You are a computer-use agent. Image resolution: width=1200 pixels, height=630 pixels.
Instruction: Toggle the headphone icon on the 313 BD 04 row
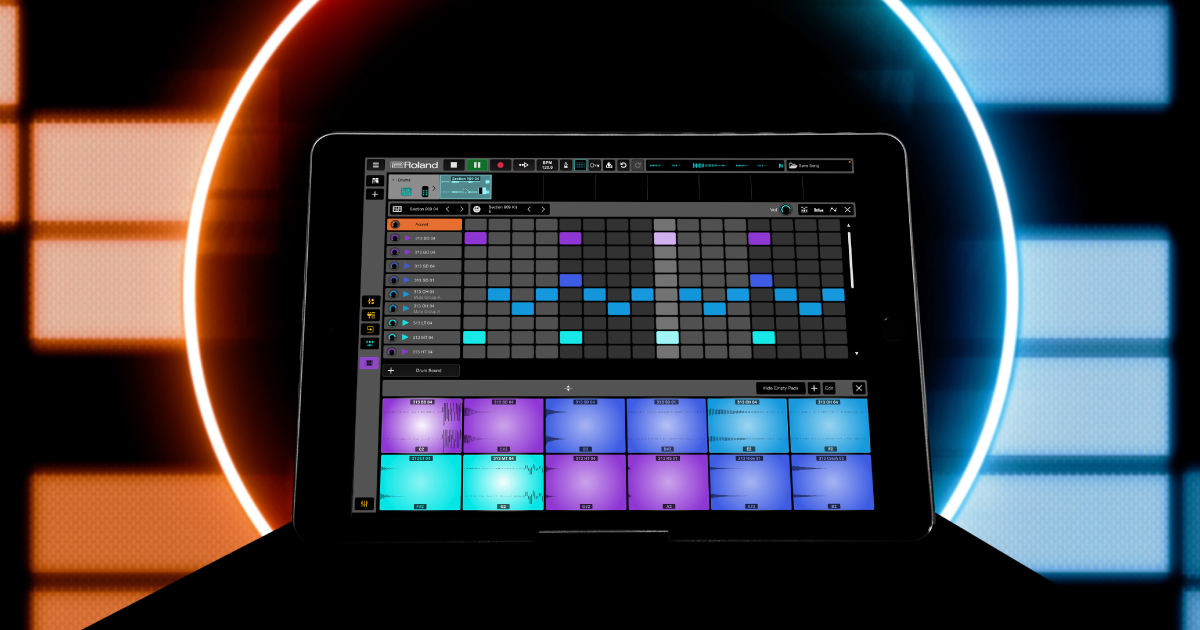[x=393, y=238]
